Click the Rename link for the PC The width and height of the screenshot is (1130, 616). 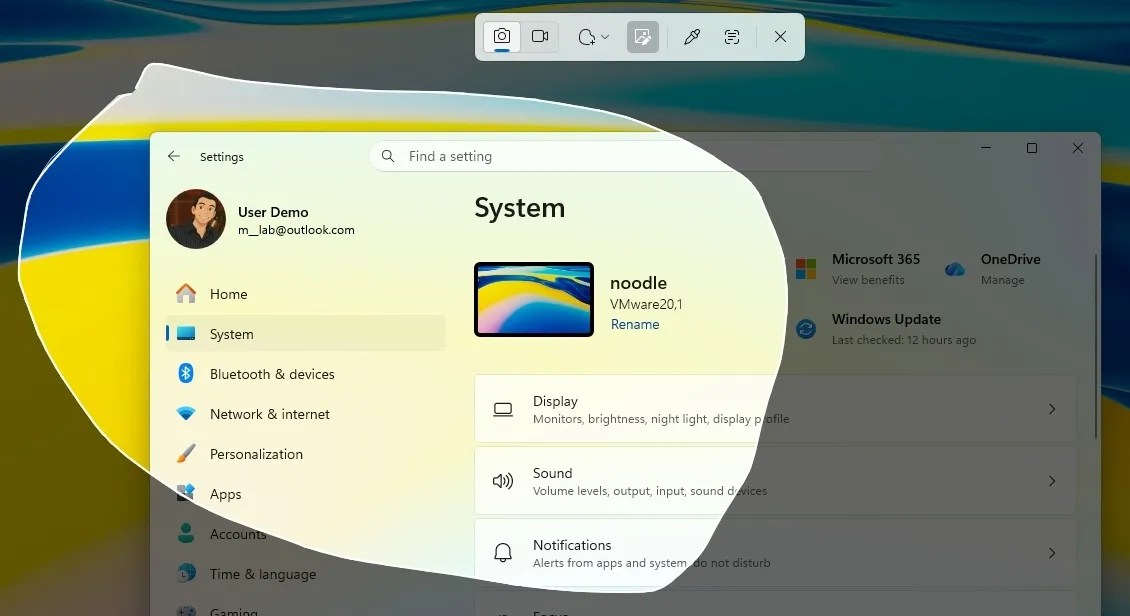pos(635,324)
